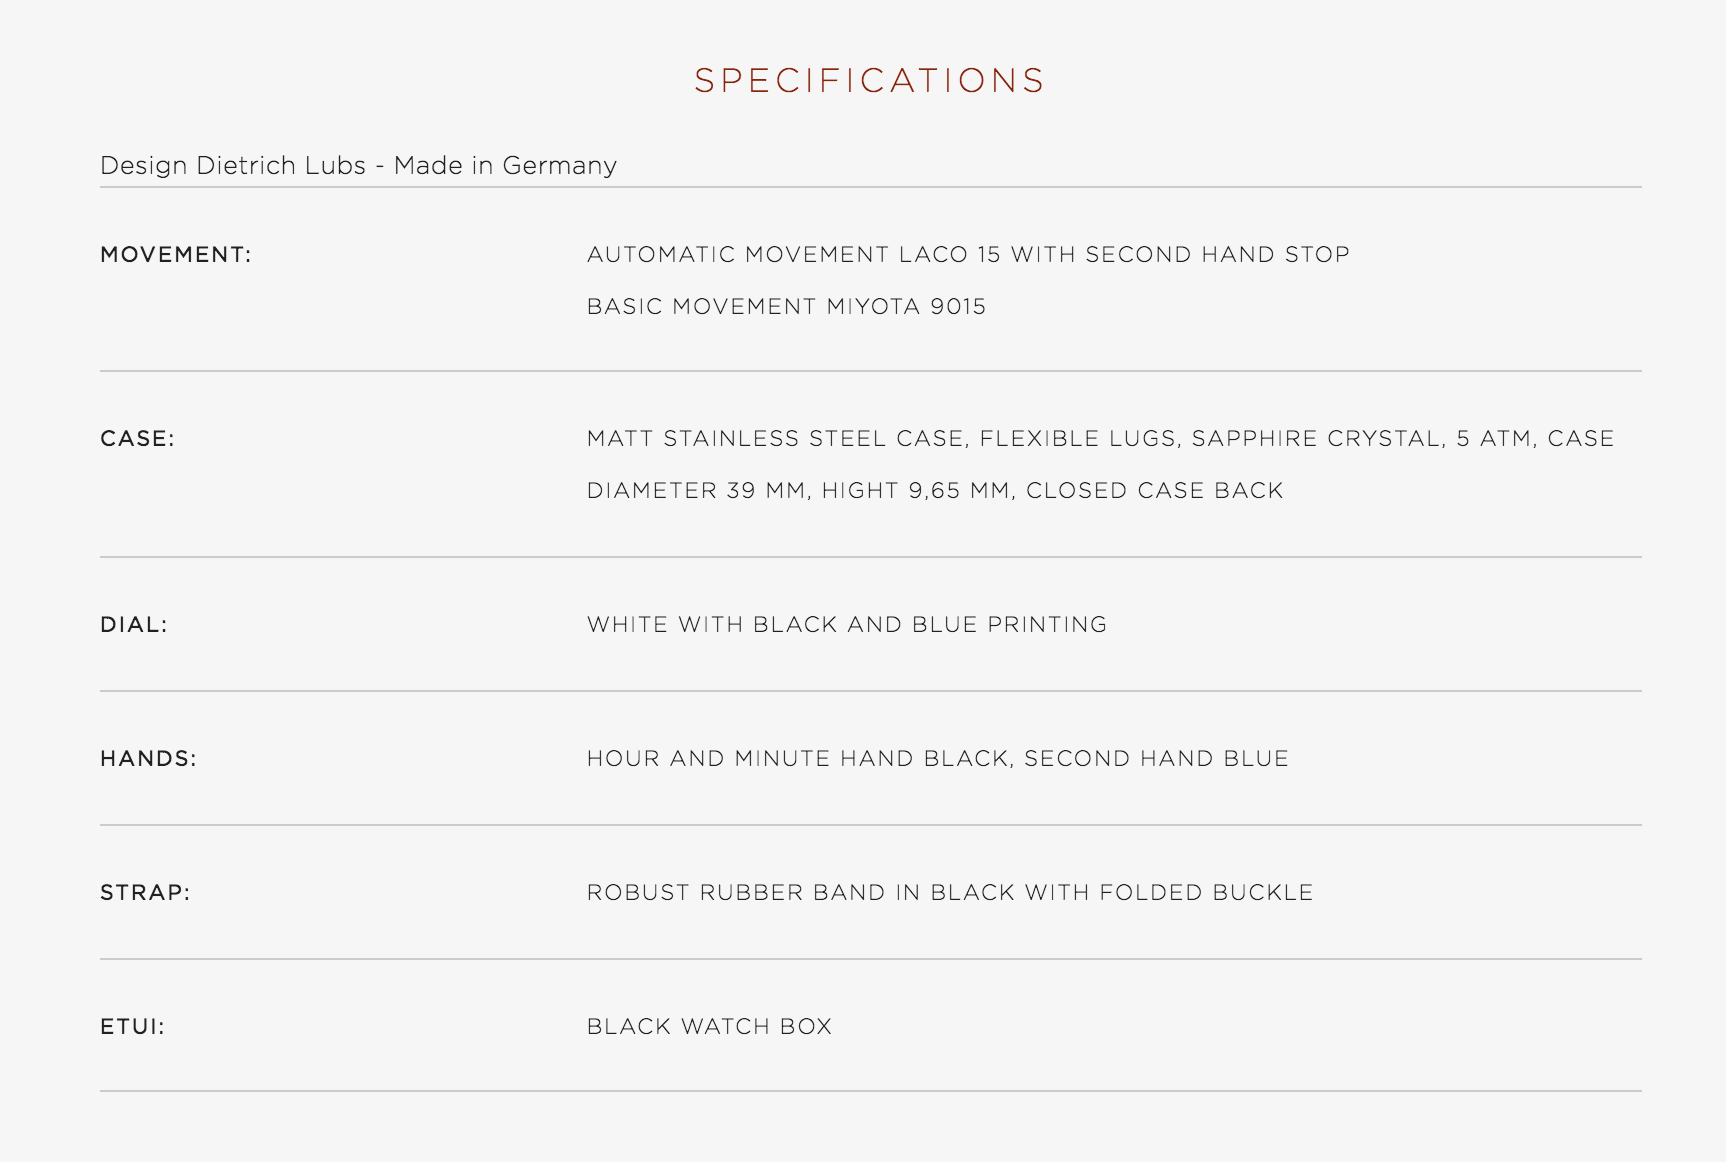Click the STRAP: label
This screenshot has width=1726, height=1162.
tap(145, 893)
